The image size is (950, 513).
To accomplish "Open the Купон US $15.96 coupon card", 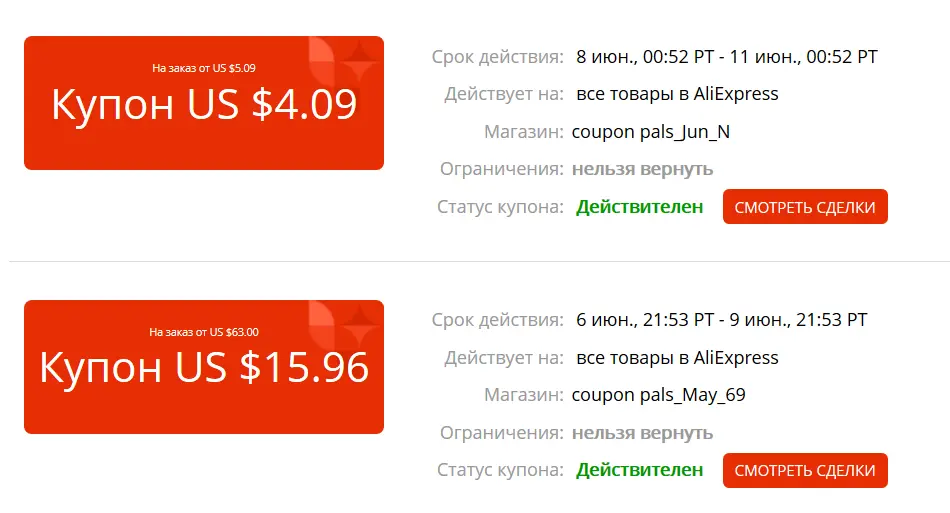I will (204, 366).
